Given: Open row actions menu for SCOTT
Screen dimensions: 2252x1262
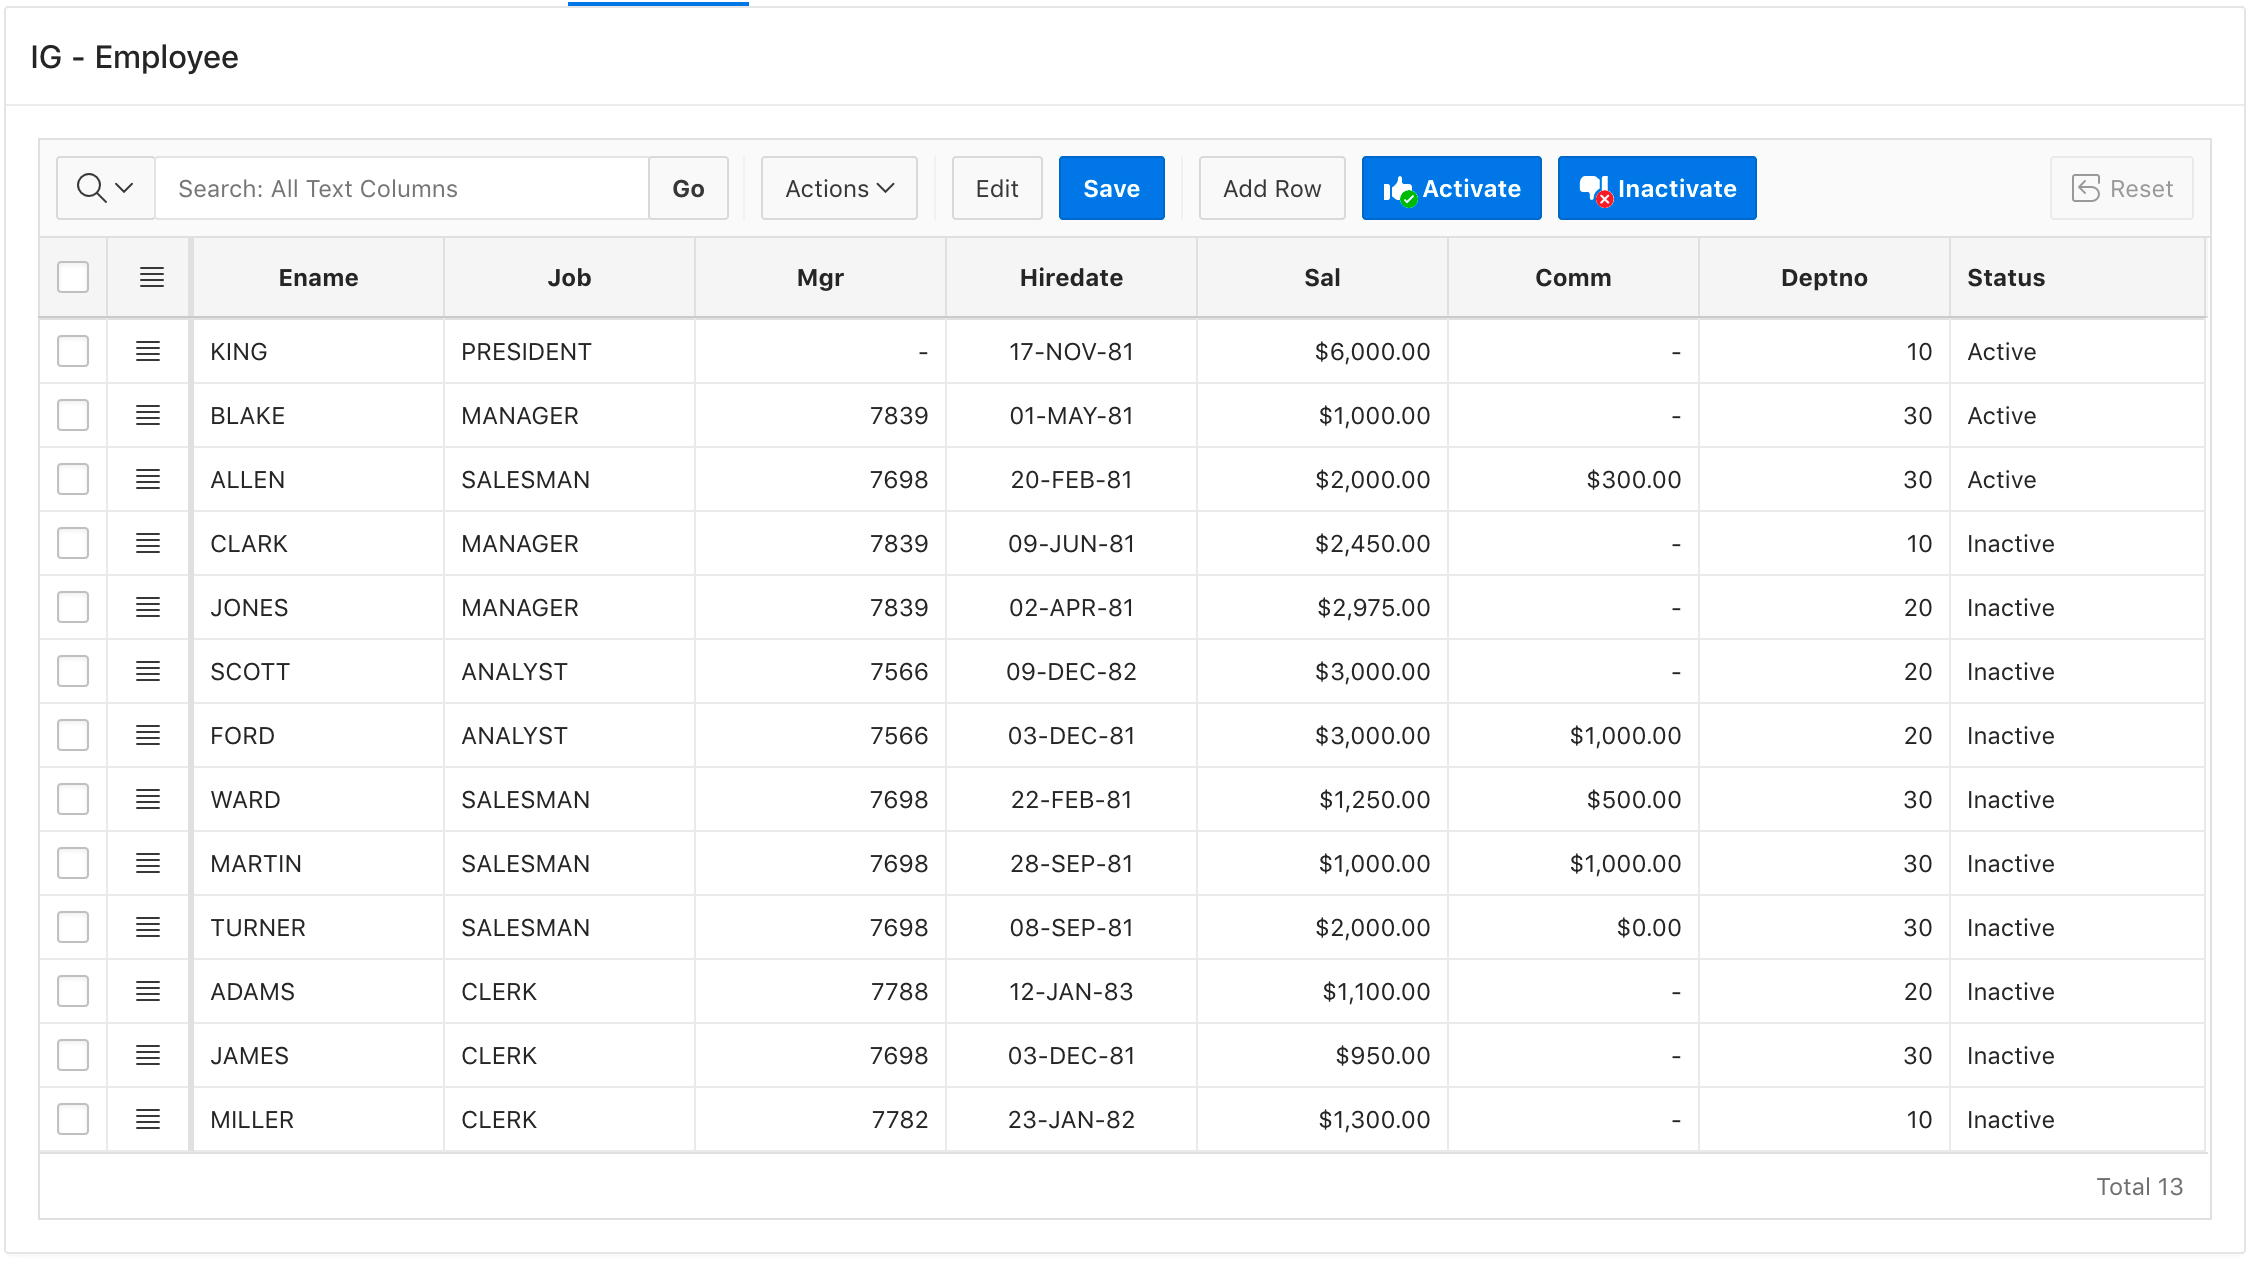Looking at the screenshot, I should 148,671.
